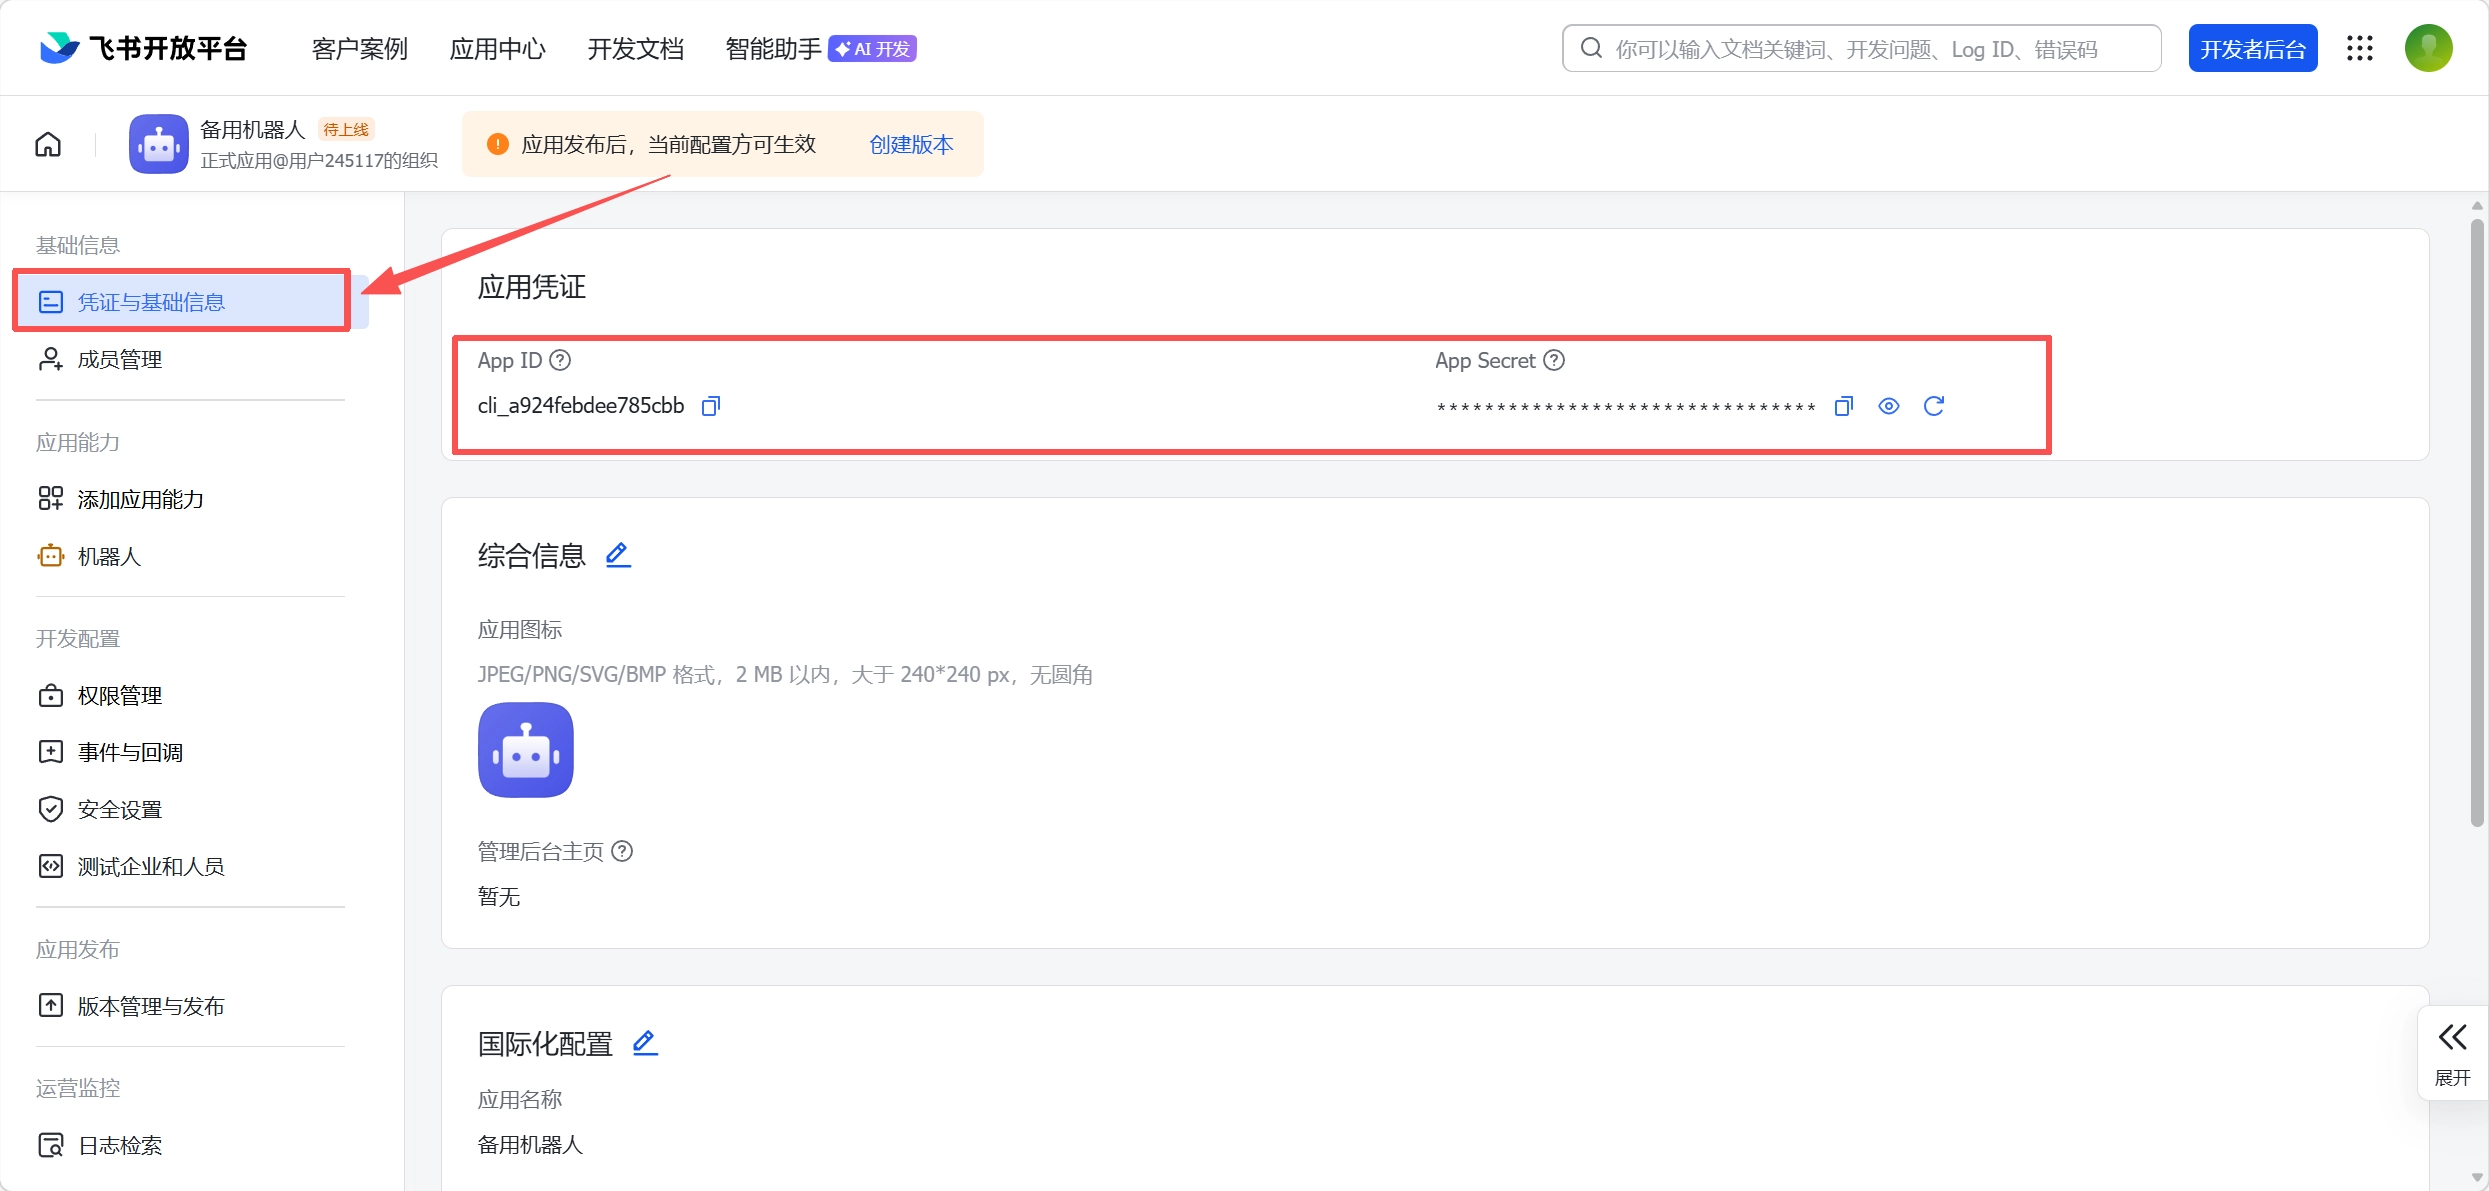Click the app icon thumbnail
Viewport: 2489px width, 1191px height.
526,750
